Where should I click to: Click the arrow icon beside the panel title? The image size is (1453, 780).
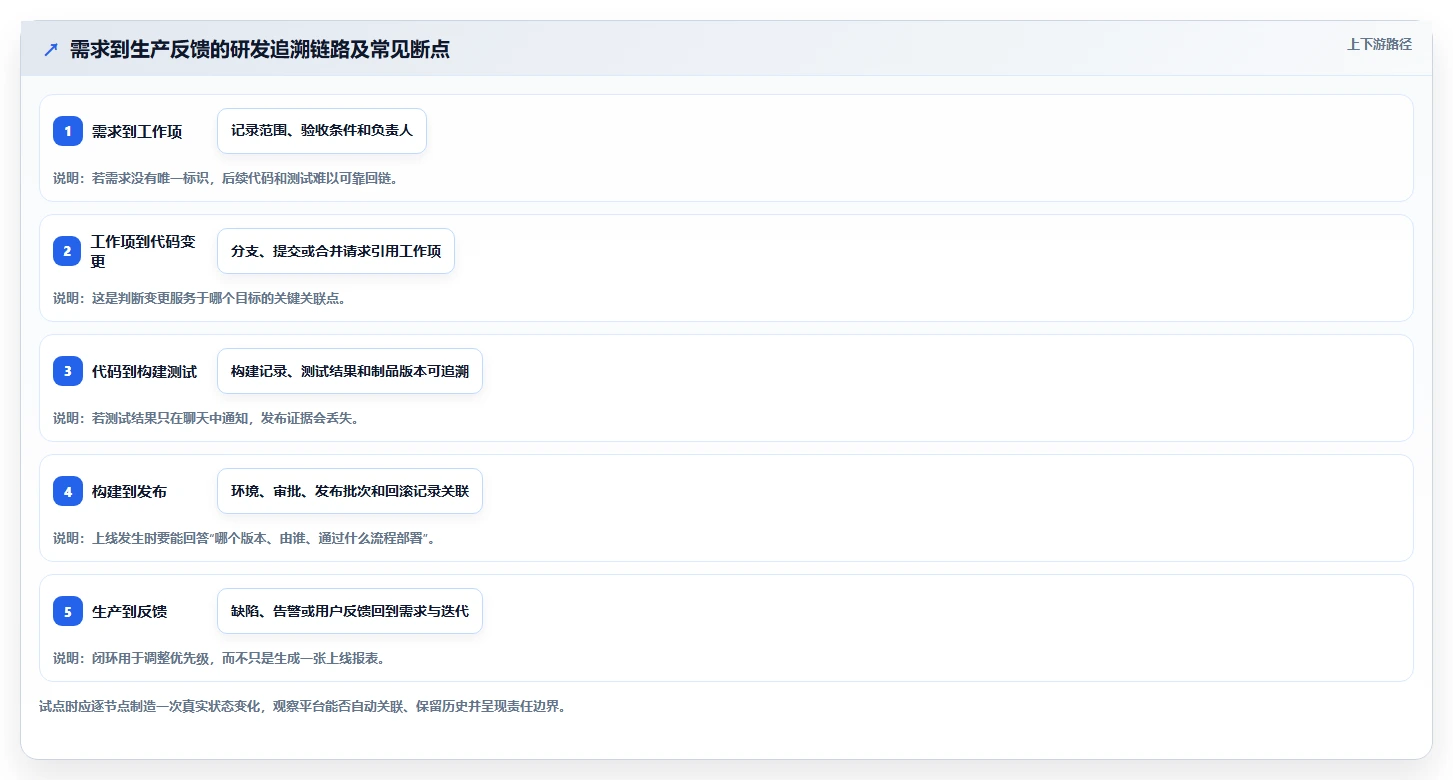[x=51, y=50]
